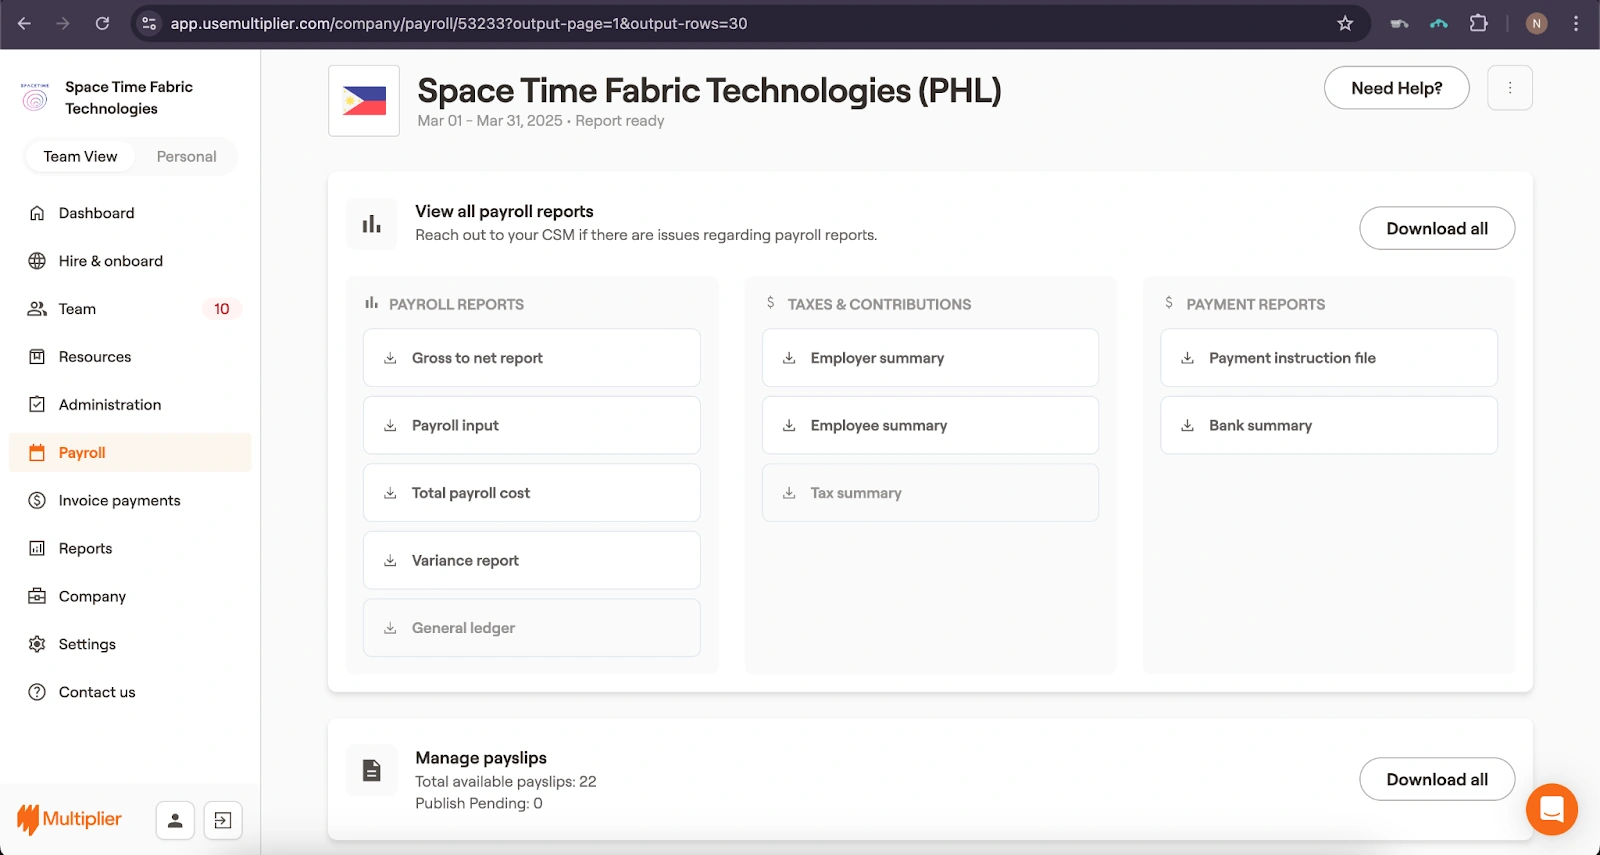Open the Chrome three-dot menu
This screenshot has height=855, width=1600.
[x=1576, y=23]
